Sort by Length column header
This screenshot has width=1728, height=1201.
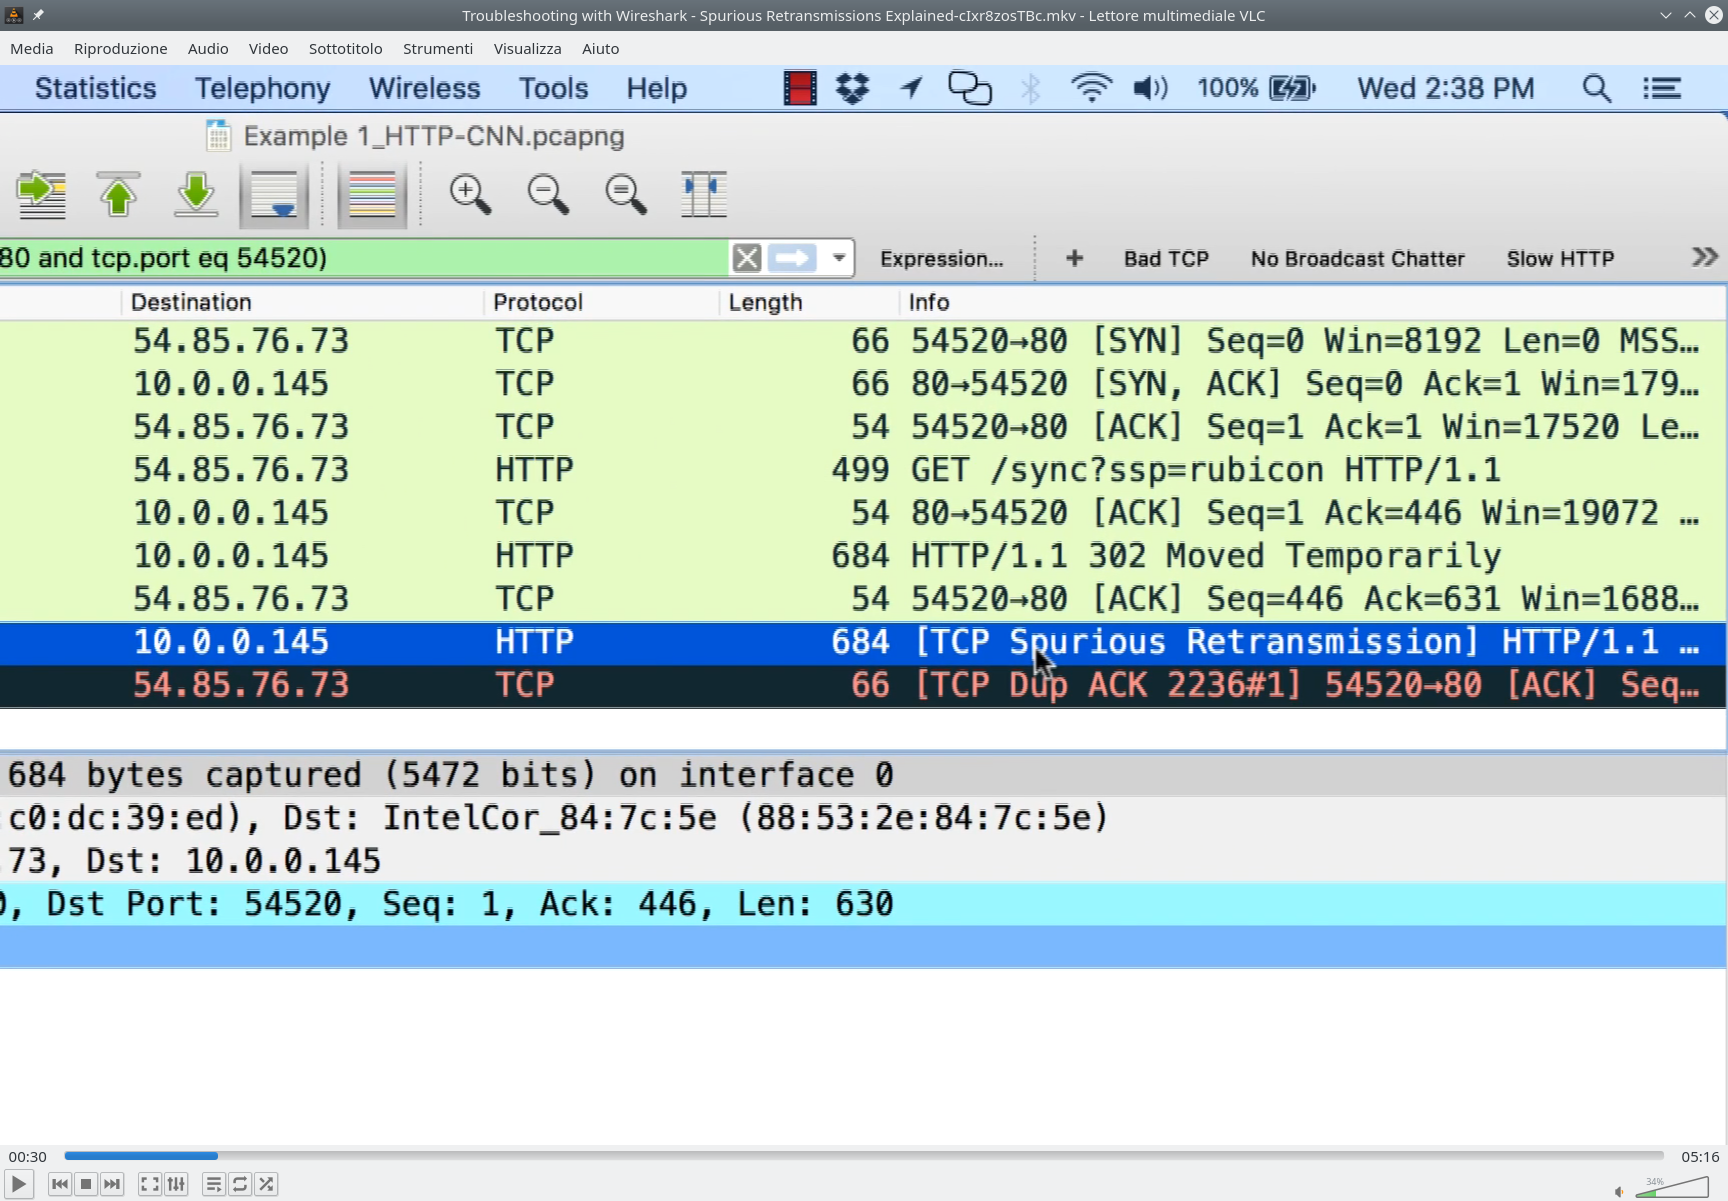(x=809, y=302)
